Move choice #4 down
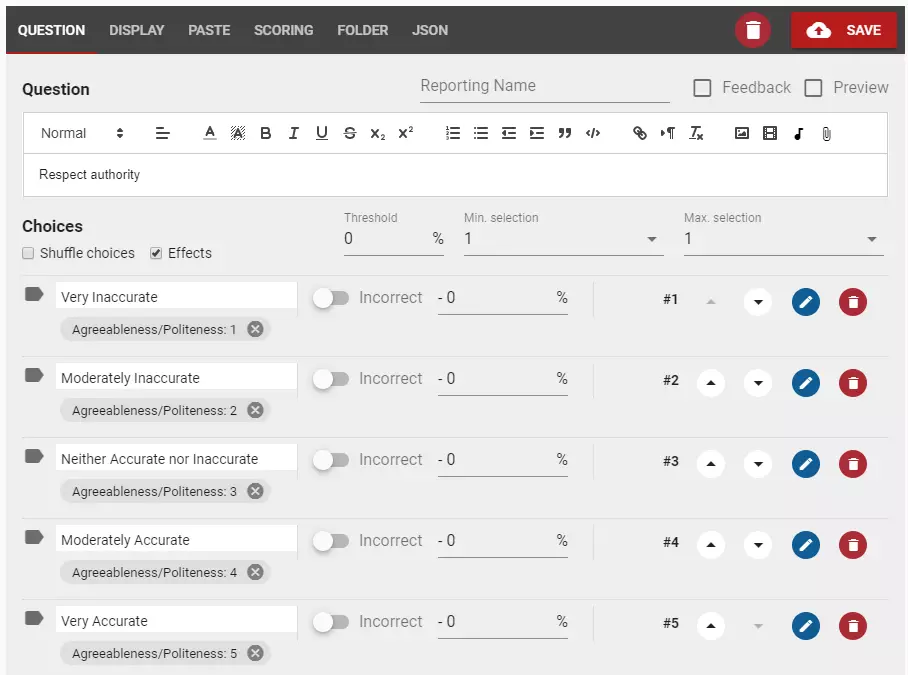Image resolution: width=908 pixels, height=675 pixels. 758,545
